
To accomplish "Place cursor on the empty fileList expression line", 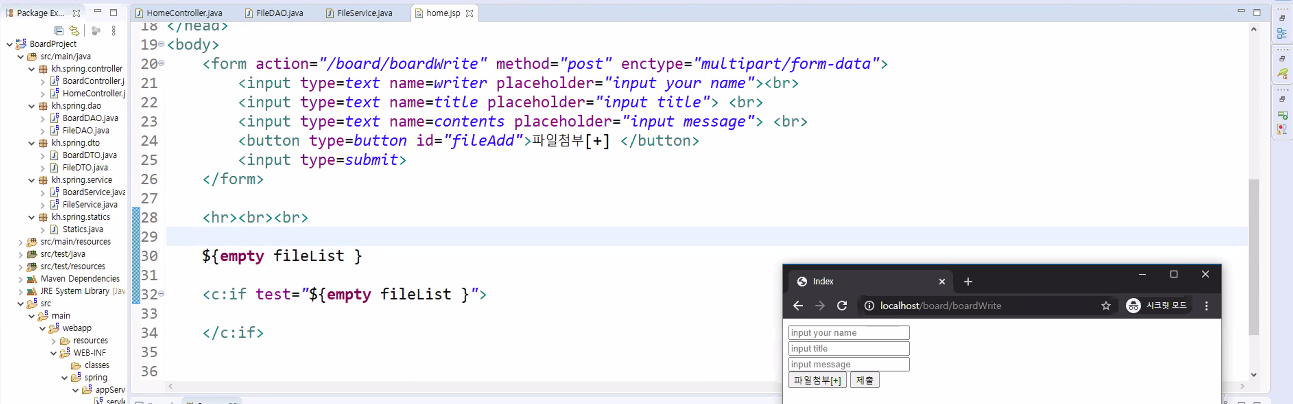I will pyautogui.click(x=281, y=256).
